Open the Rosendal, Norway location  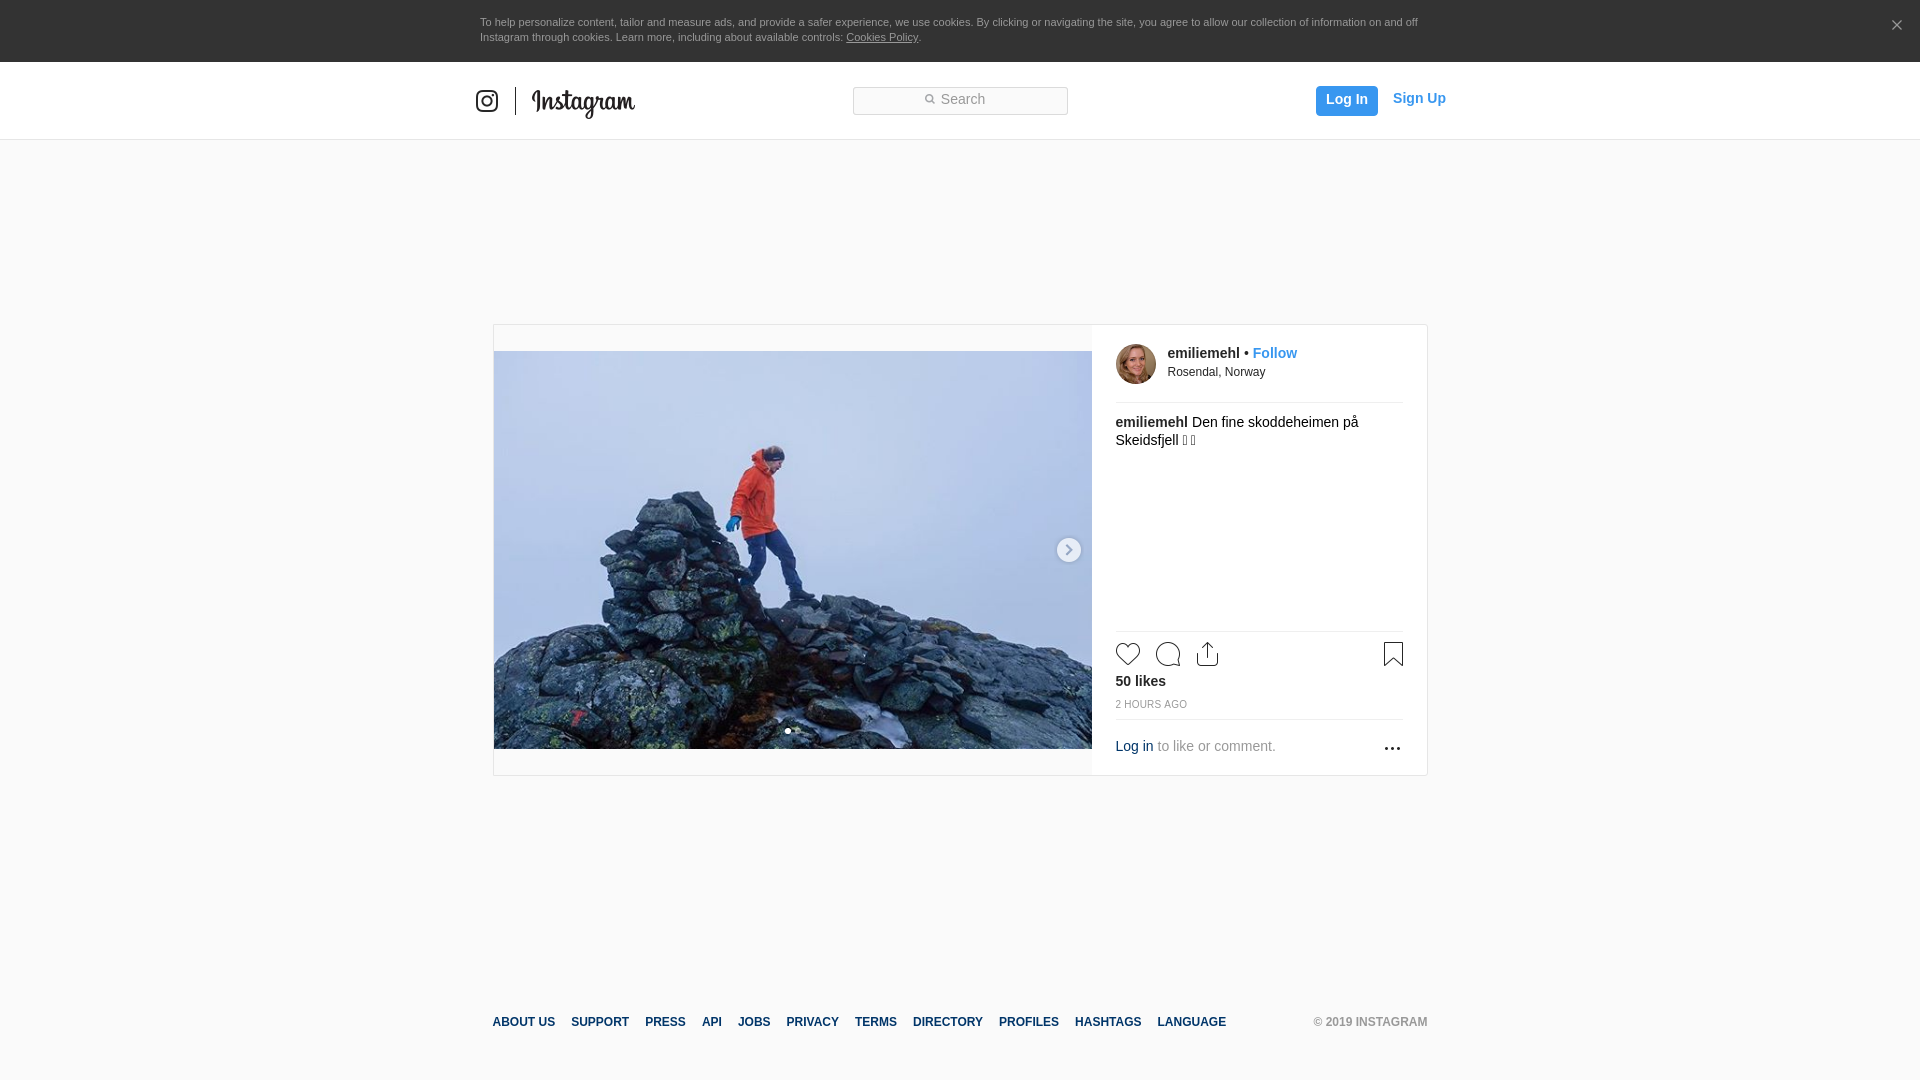pos(1216,372)
